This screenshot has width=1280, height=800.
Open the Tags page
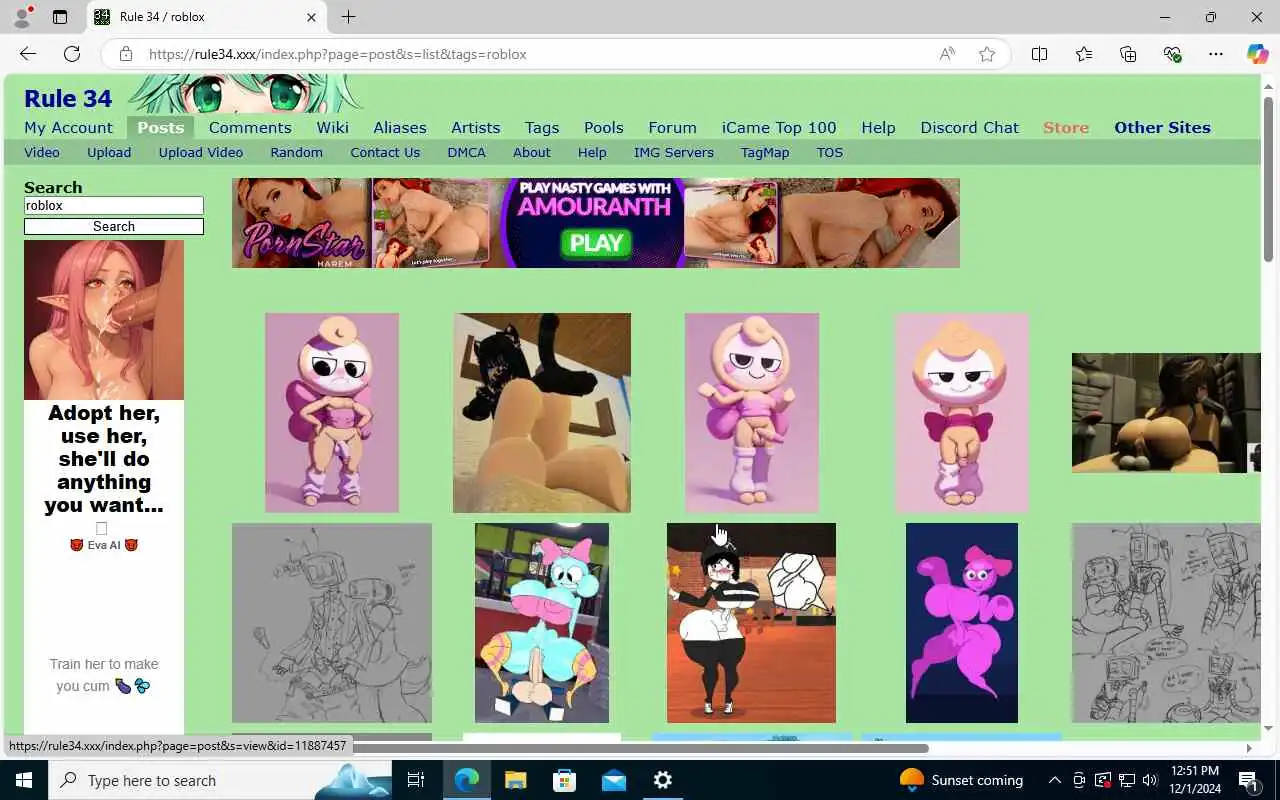(542, 127)
